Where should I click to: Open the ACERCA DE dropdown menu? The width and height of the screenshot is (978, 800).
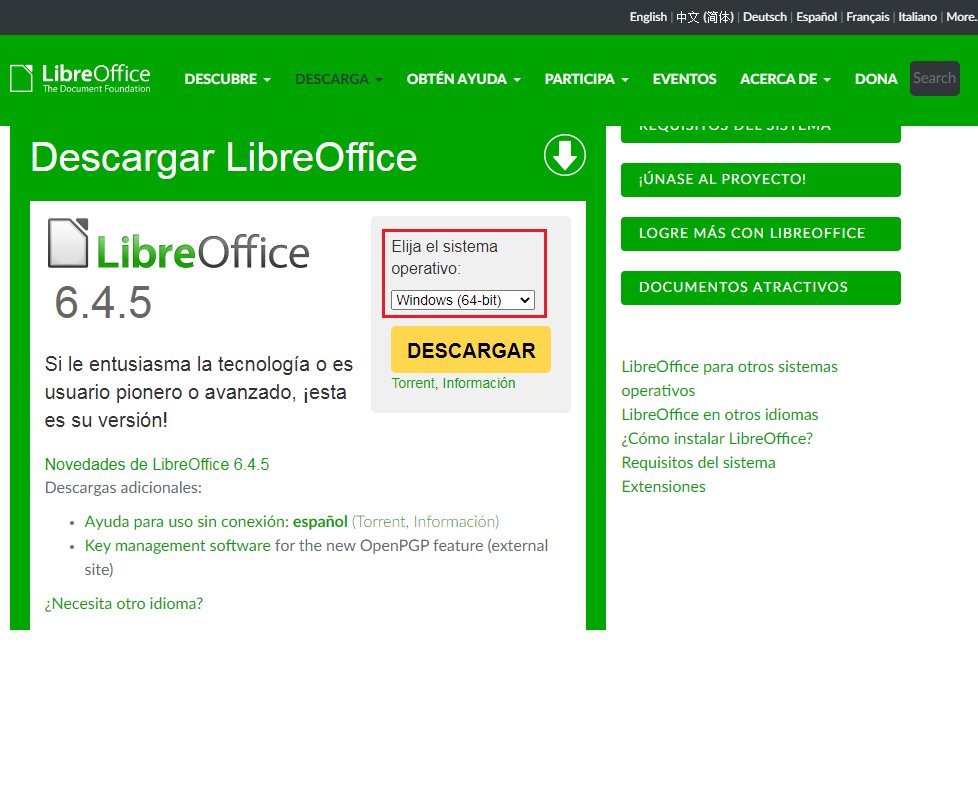[785, 79]
